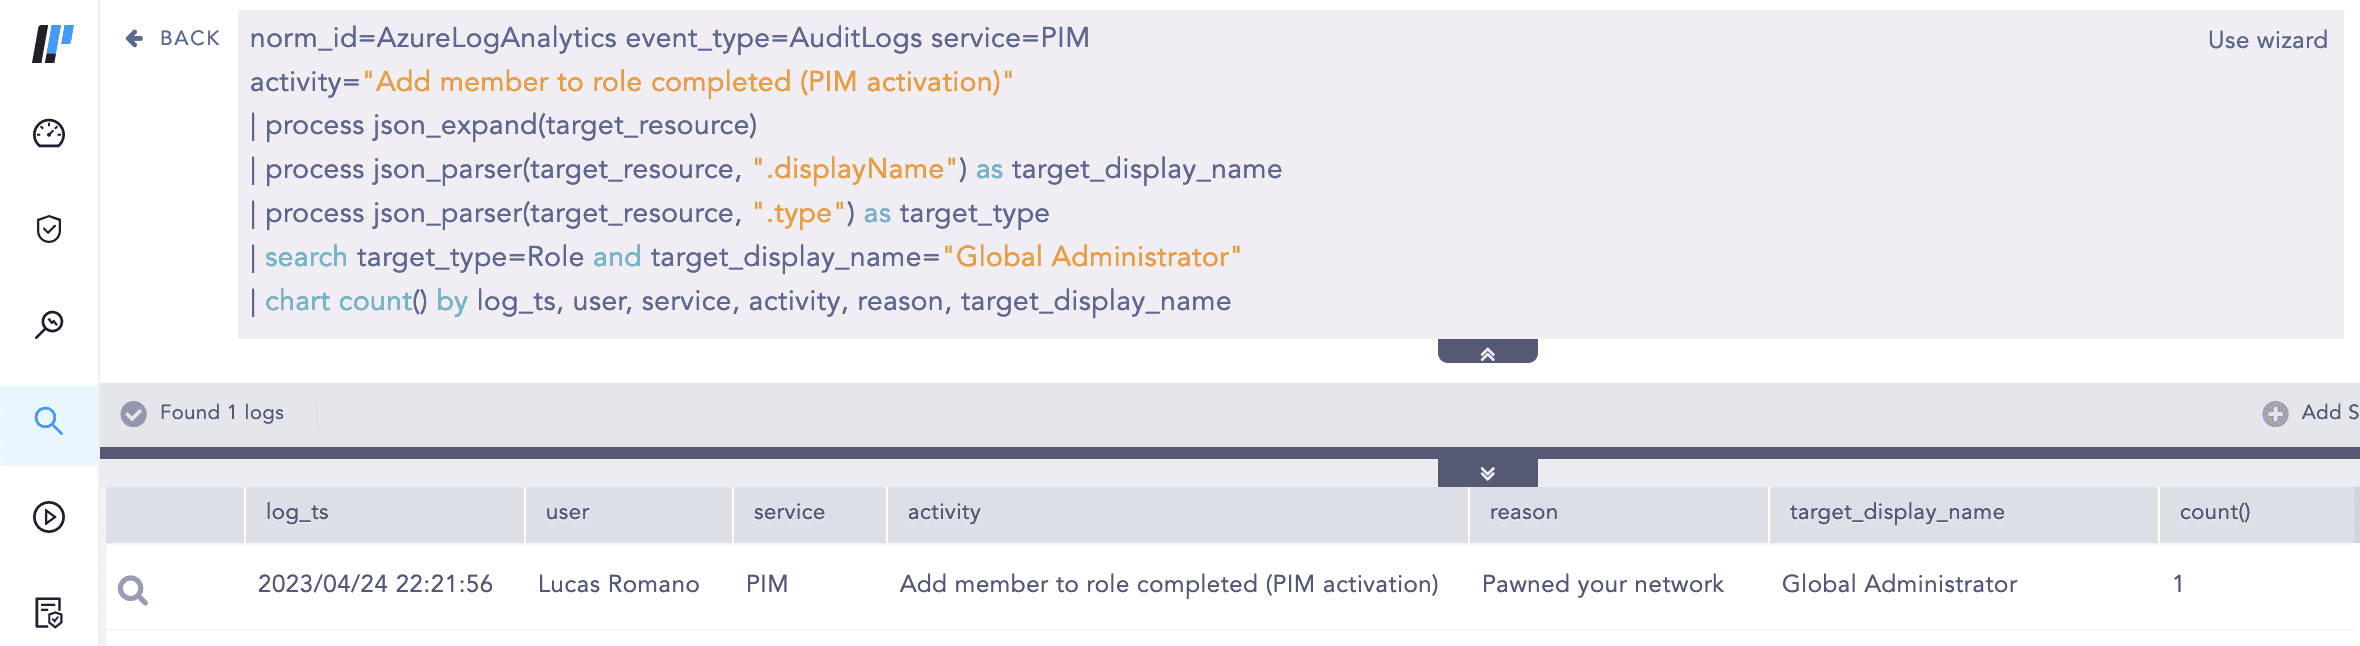
Task: Click the activity column header
Action: tap(944, 512)
